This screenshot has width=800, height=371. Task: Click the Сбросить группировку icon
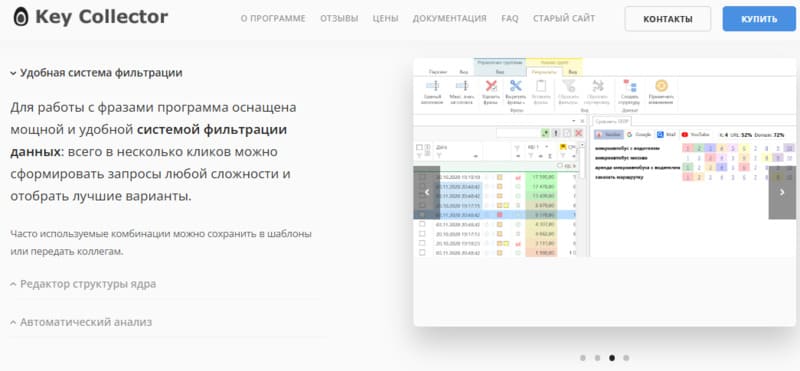click(x=597, y=86)
